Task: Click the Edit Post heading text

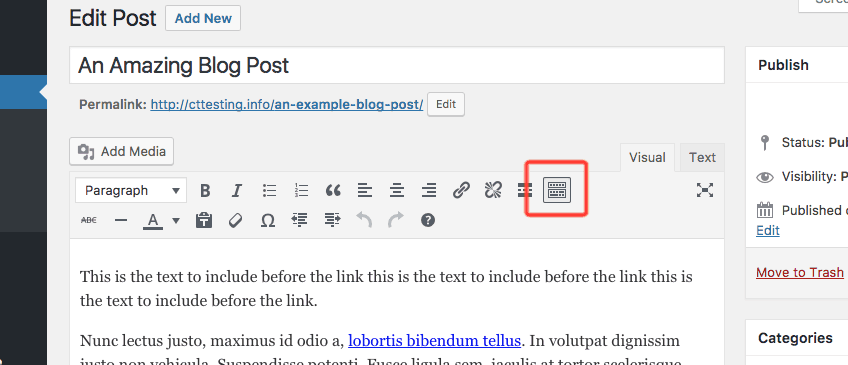Action: click(112, 18)
